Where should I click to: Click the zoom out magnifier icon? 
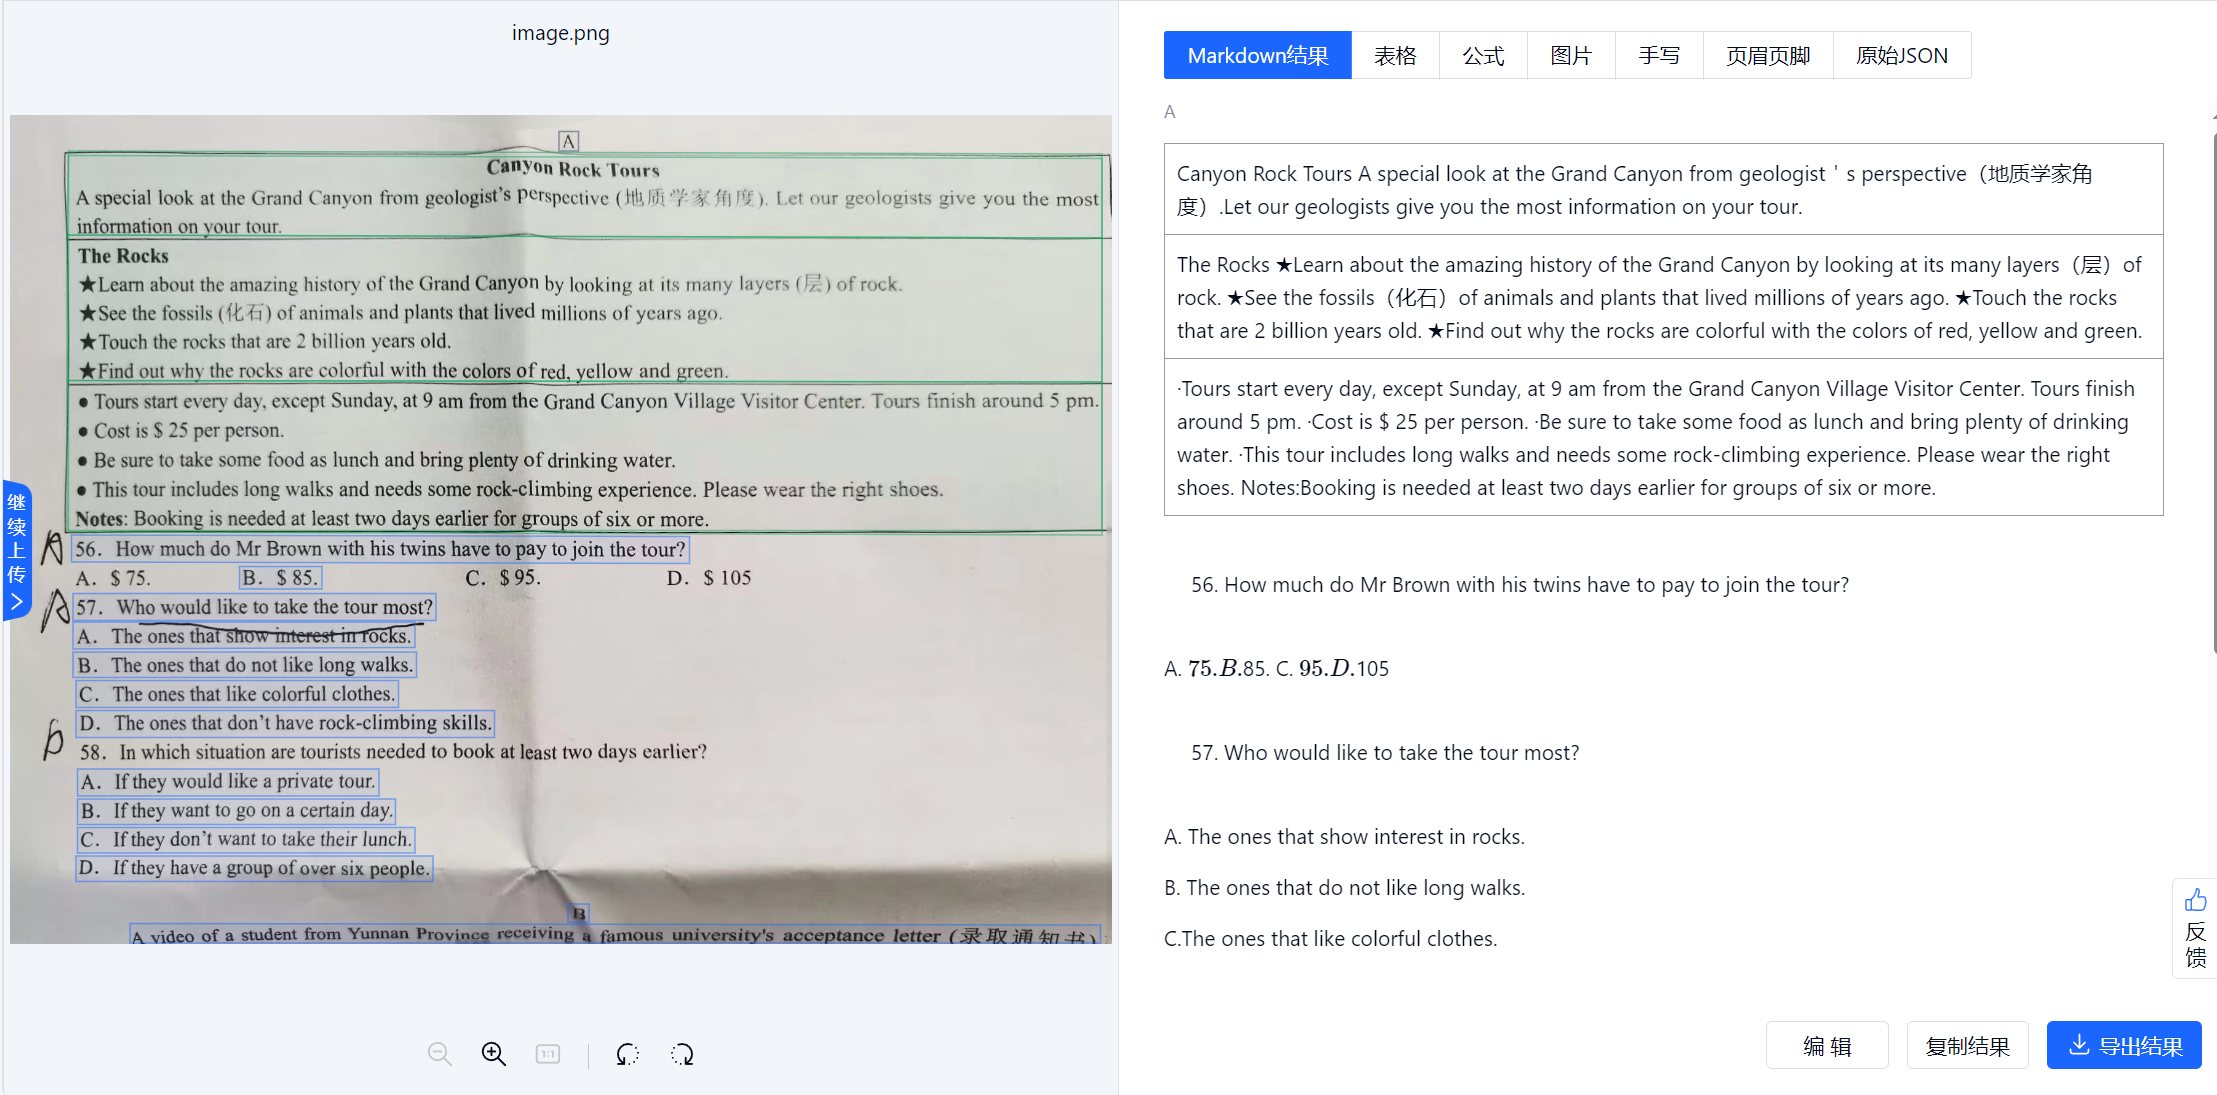pyautogui.click(x=439, y=1054)
